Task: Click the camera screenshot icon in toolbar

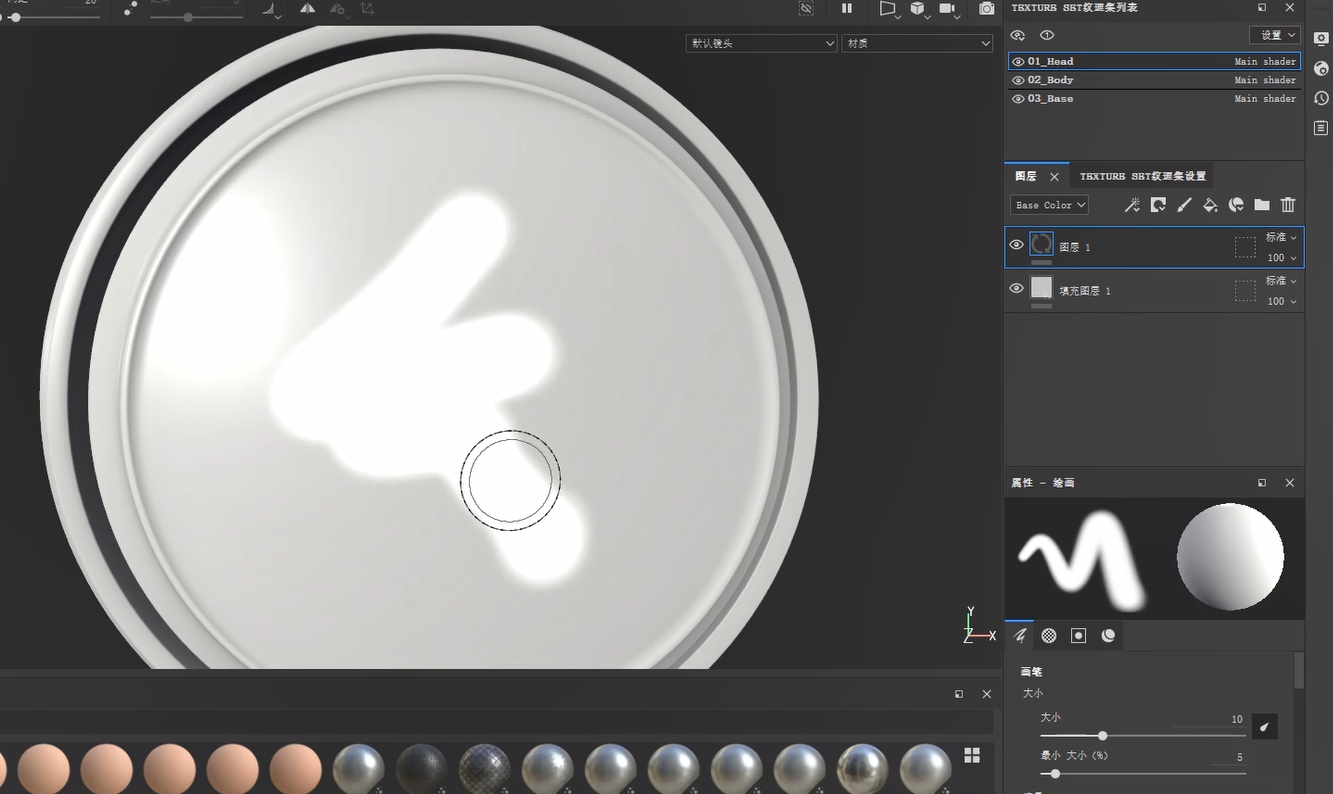Action: coord(987,9)
